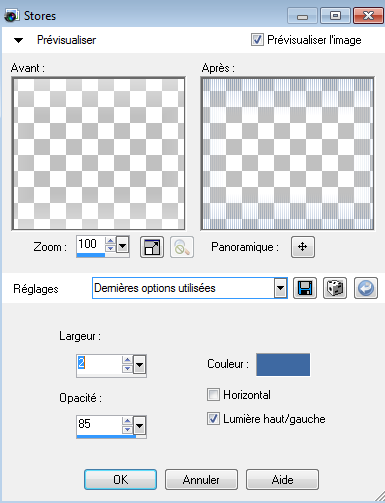385x503 pixels.
Task: Click the Avant preview pane
Action: 98,153
